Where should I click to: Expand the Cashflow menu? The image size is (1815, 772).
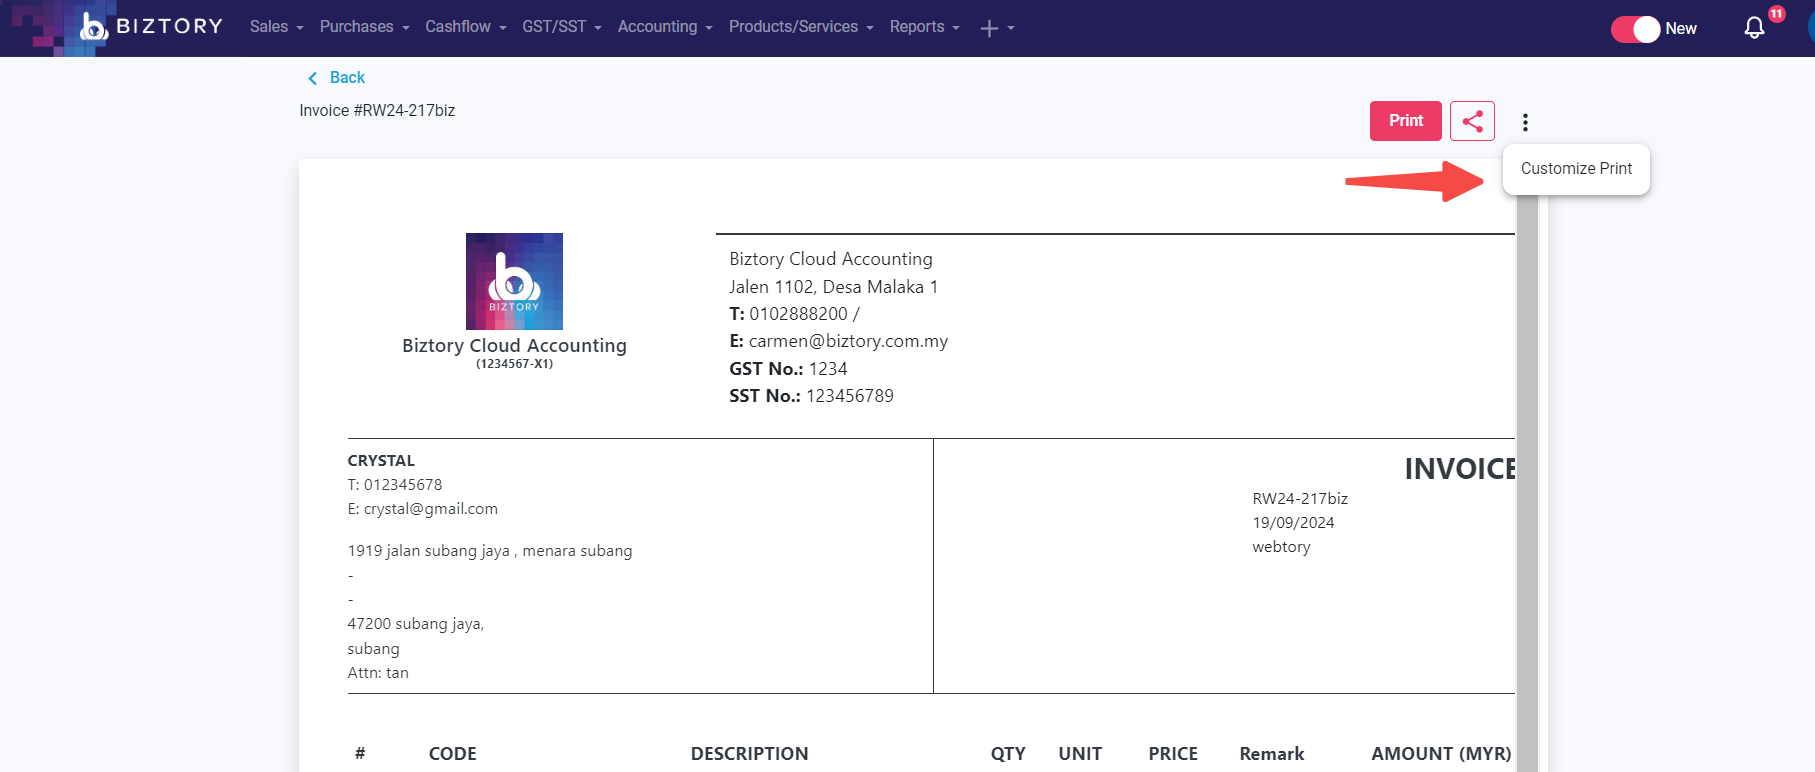465,27
